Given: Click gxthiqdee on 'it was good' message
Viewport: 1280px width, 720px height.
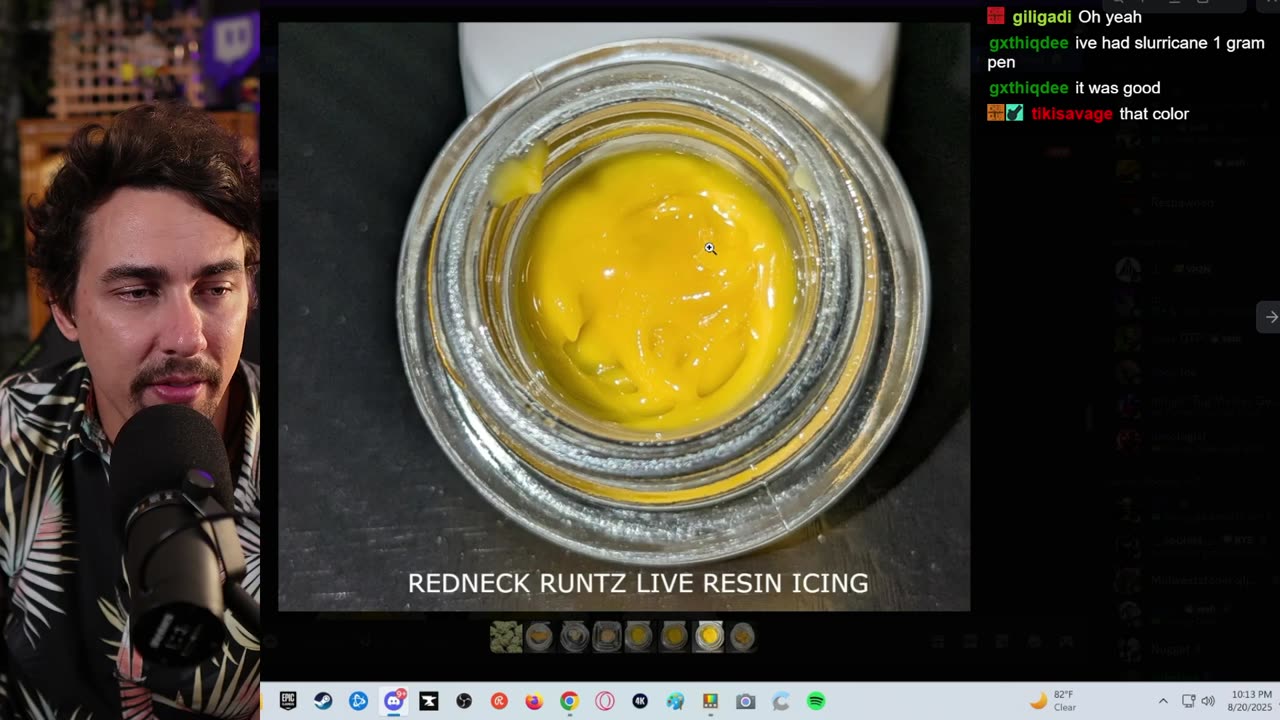Looking at the screenshot, I should pyautogui.click(x=1028, y=88).
